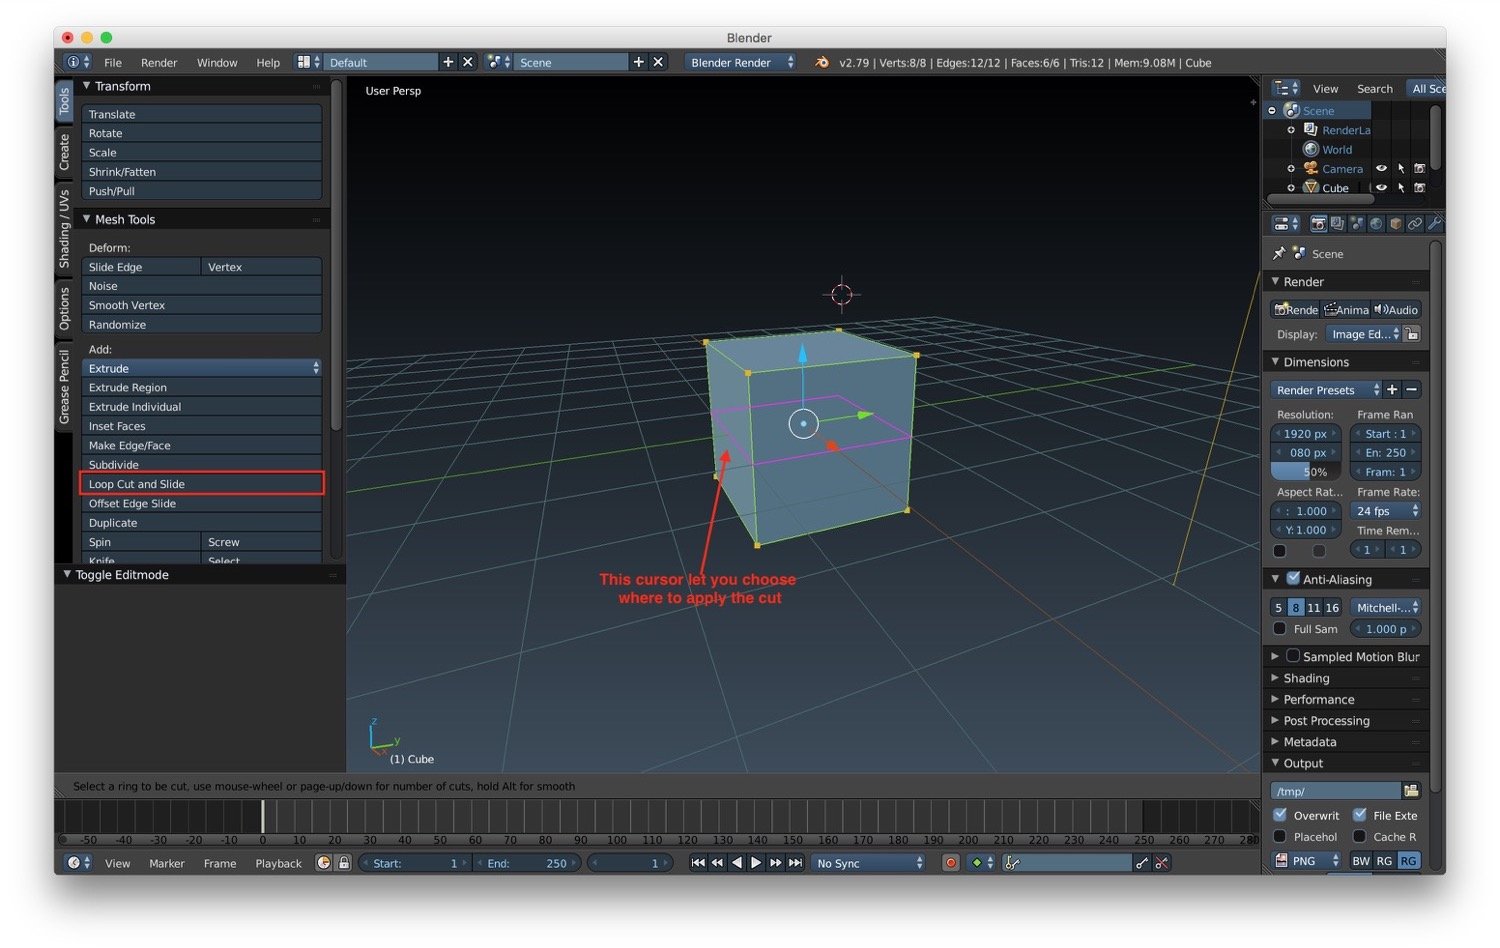This screenshot has height=948, width=1500.
Task: Toggle Cube visibility eye in outliner
Action: (x=1381, y=188)
